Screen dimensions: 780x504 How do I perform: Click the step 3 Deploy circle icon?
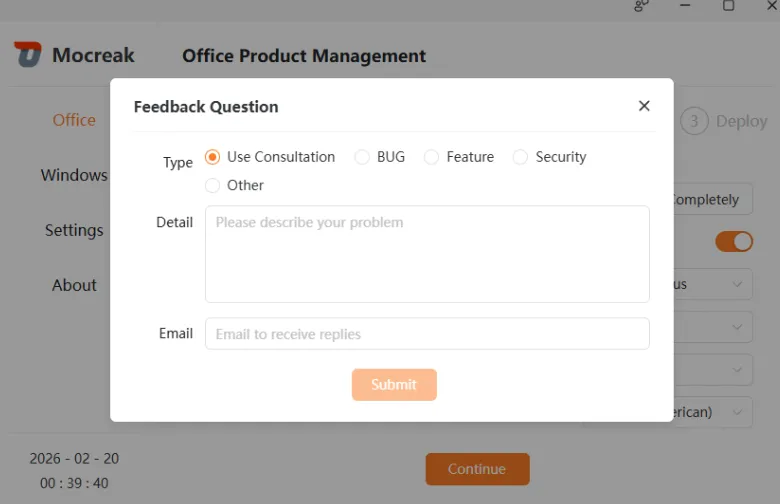(693, 121)
